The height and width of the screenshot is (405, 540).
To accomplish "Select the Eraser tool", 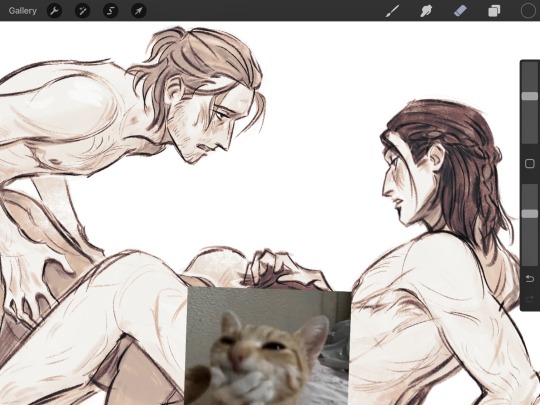I will click(x=460, y=10).
